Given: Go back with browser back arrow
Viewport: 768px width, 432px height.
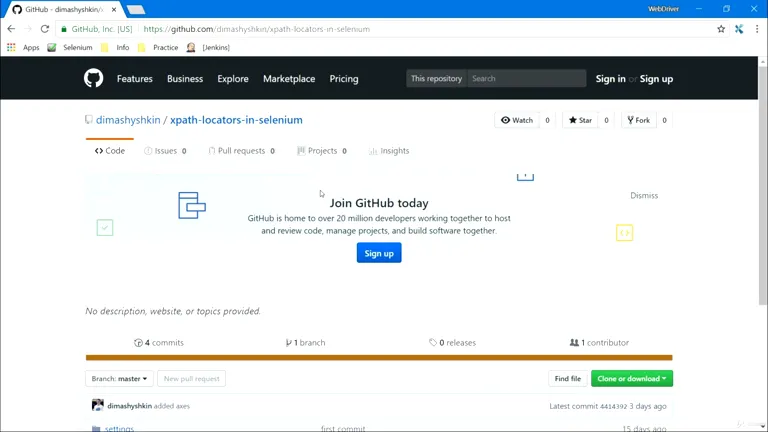Looking at the screenshot, I should pyautogui.click(x=11, y=29).
